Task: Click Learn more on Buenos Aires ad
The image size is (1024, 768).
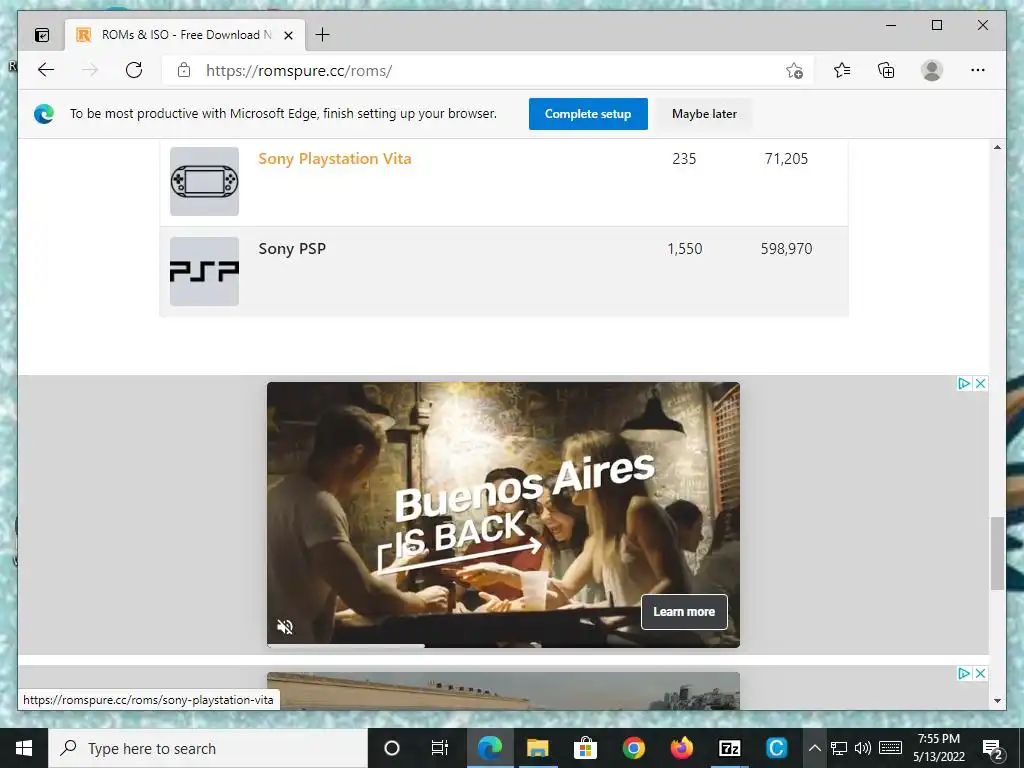Action: [684, 612]
